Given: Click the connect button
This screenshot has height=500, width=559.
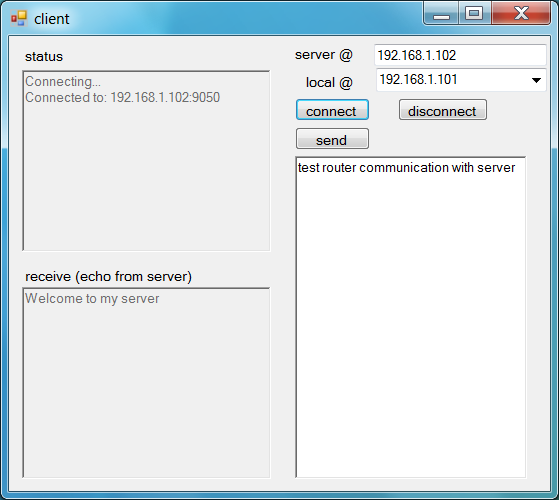Looking at the screenshot, I should [x=332, y=110].
